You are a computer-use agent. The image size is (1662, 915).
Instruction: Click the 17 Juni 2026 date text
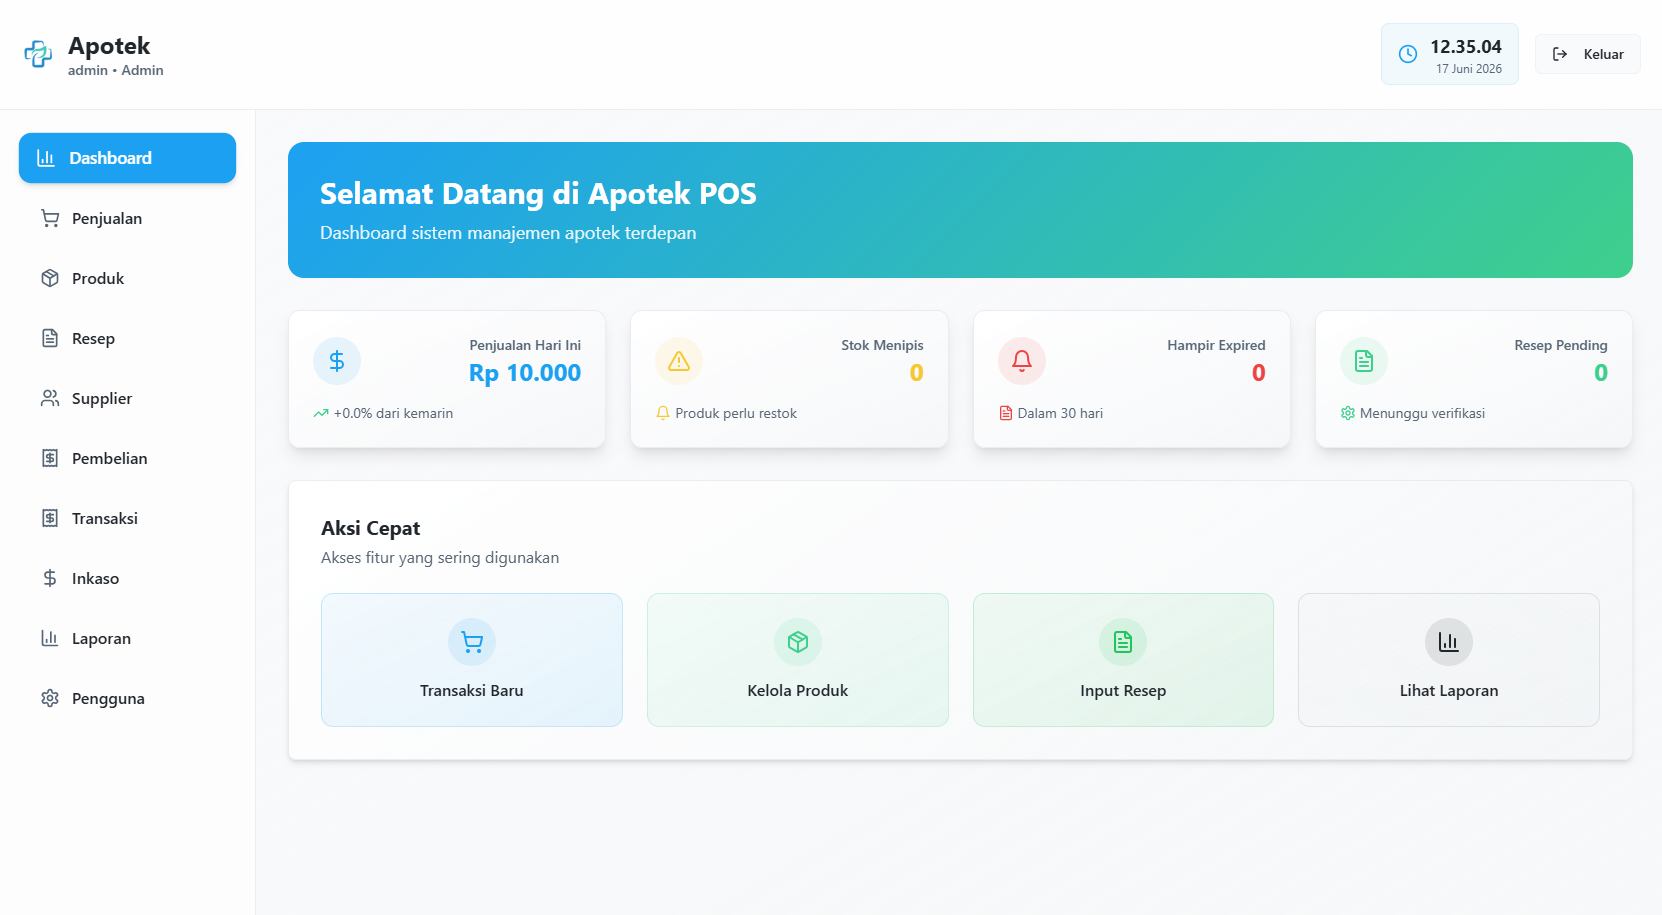coord(1469,69)
